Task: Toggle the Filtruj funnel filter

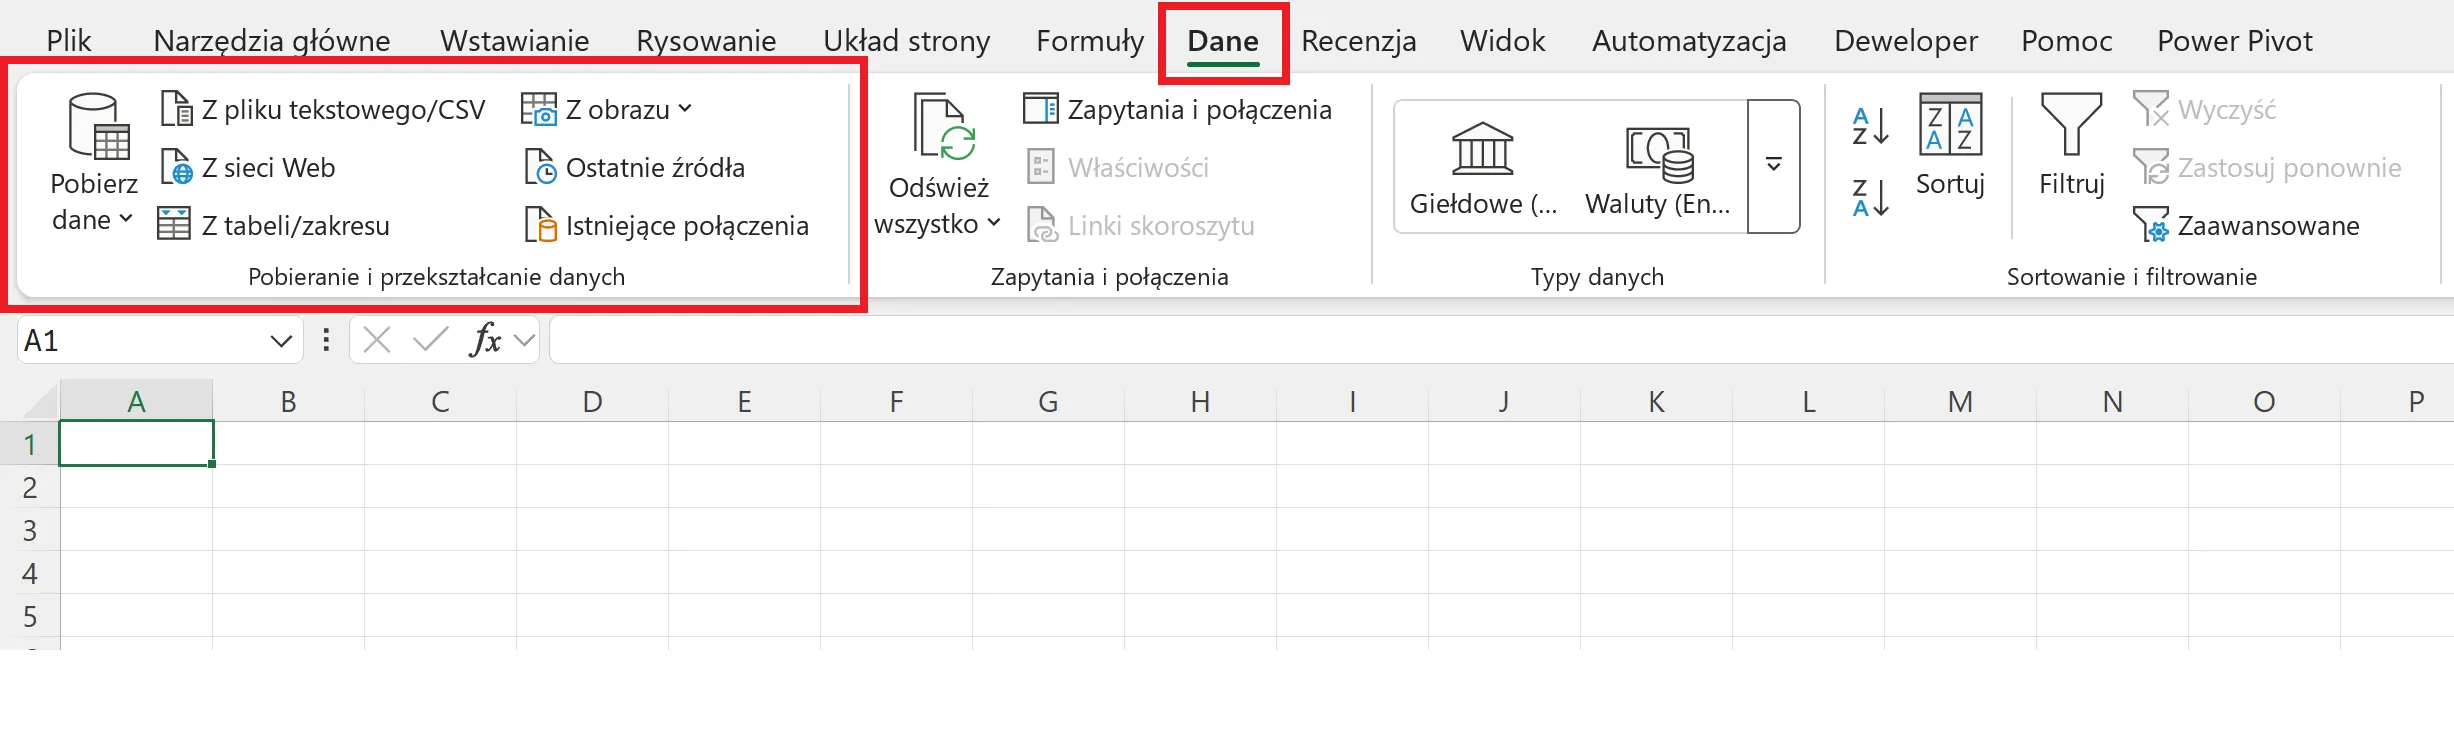Action: [x=2071, y=145]
